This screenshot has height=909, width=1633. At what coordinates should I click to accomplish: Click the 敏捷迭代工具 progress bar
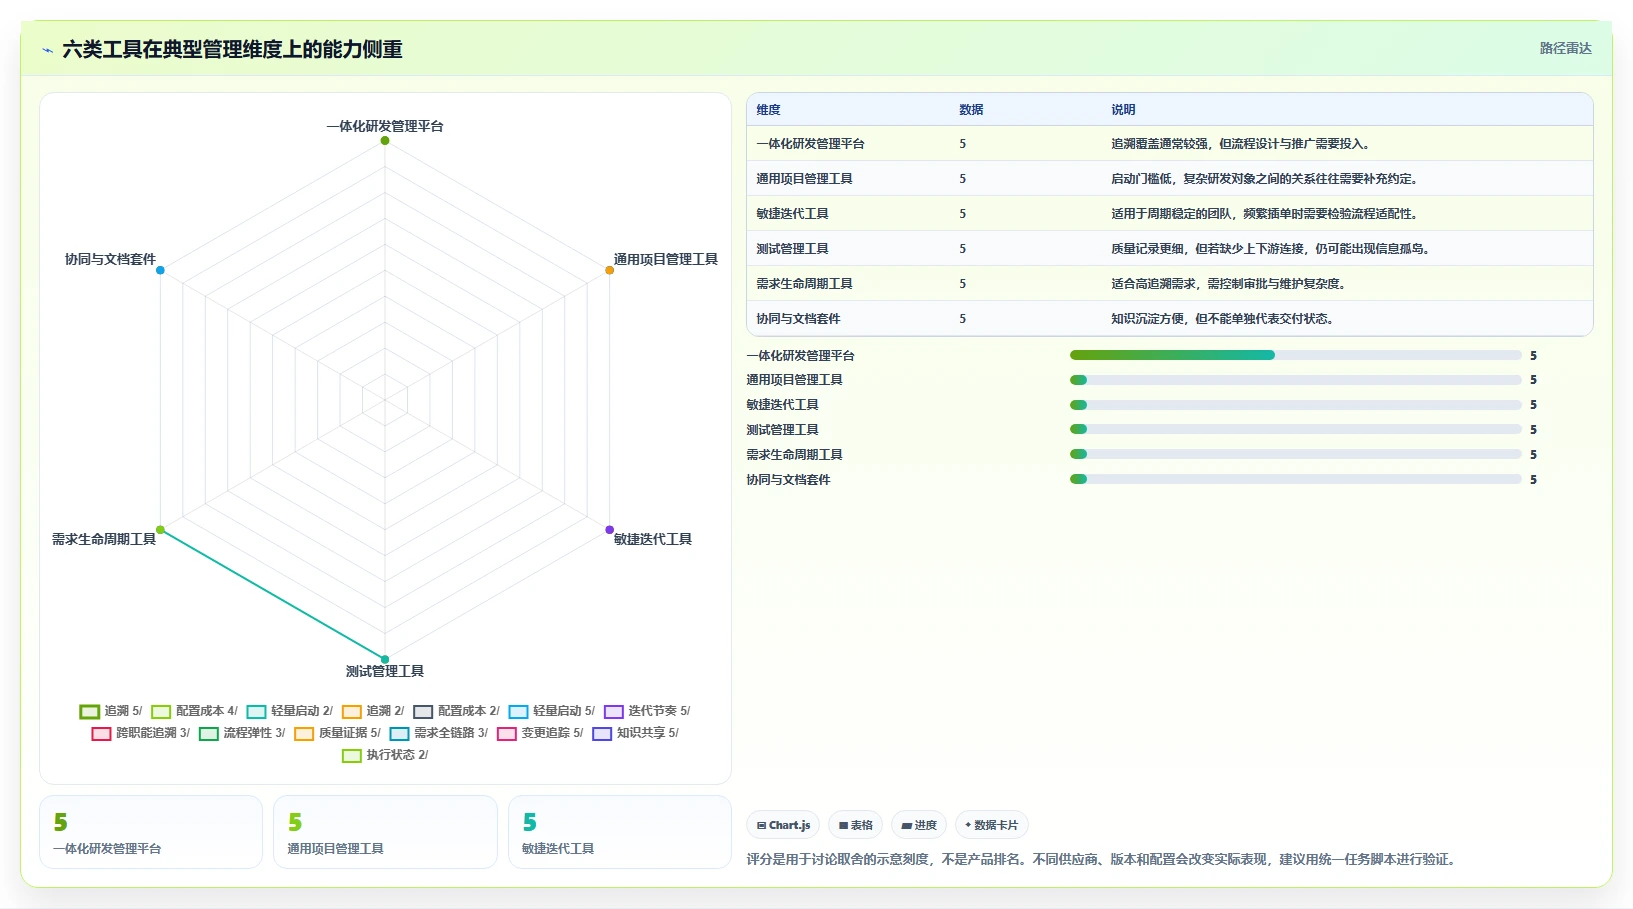1295,405
